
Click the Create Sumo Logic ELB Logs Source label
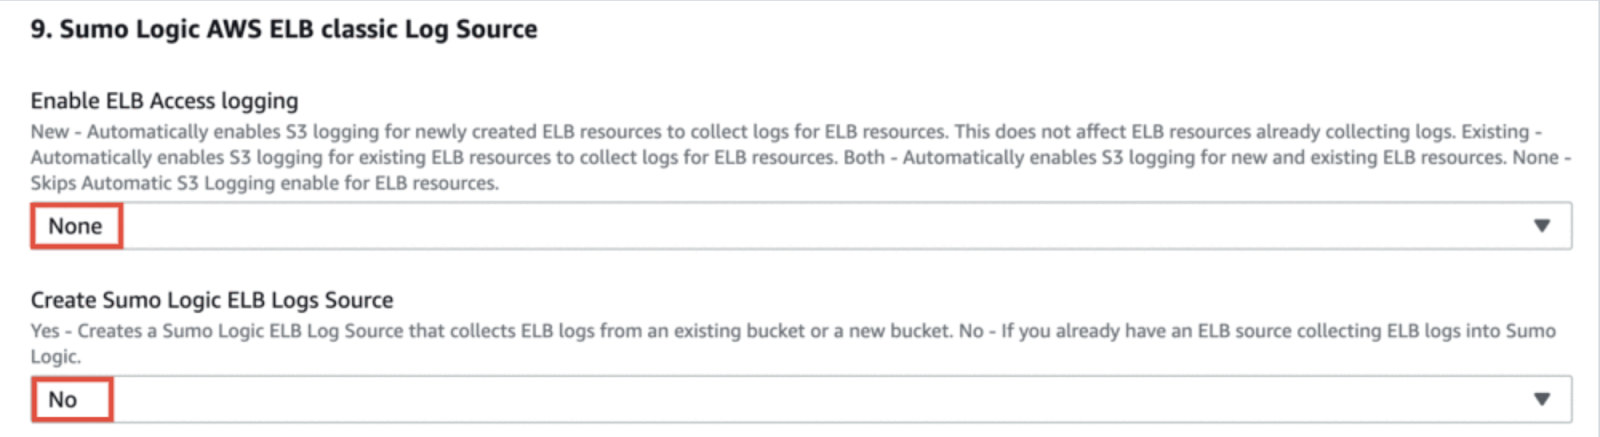point(211,300)
